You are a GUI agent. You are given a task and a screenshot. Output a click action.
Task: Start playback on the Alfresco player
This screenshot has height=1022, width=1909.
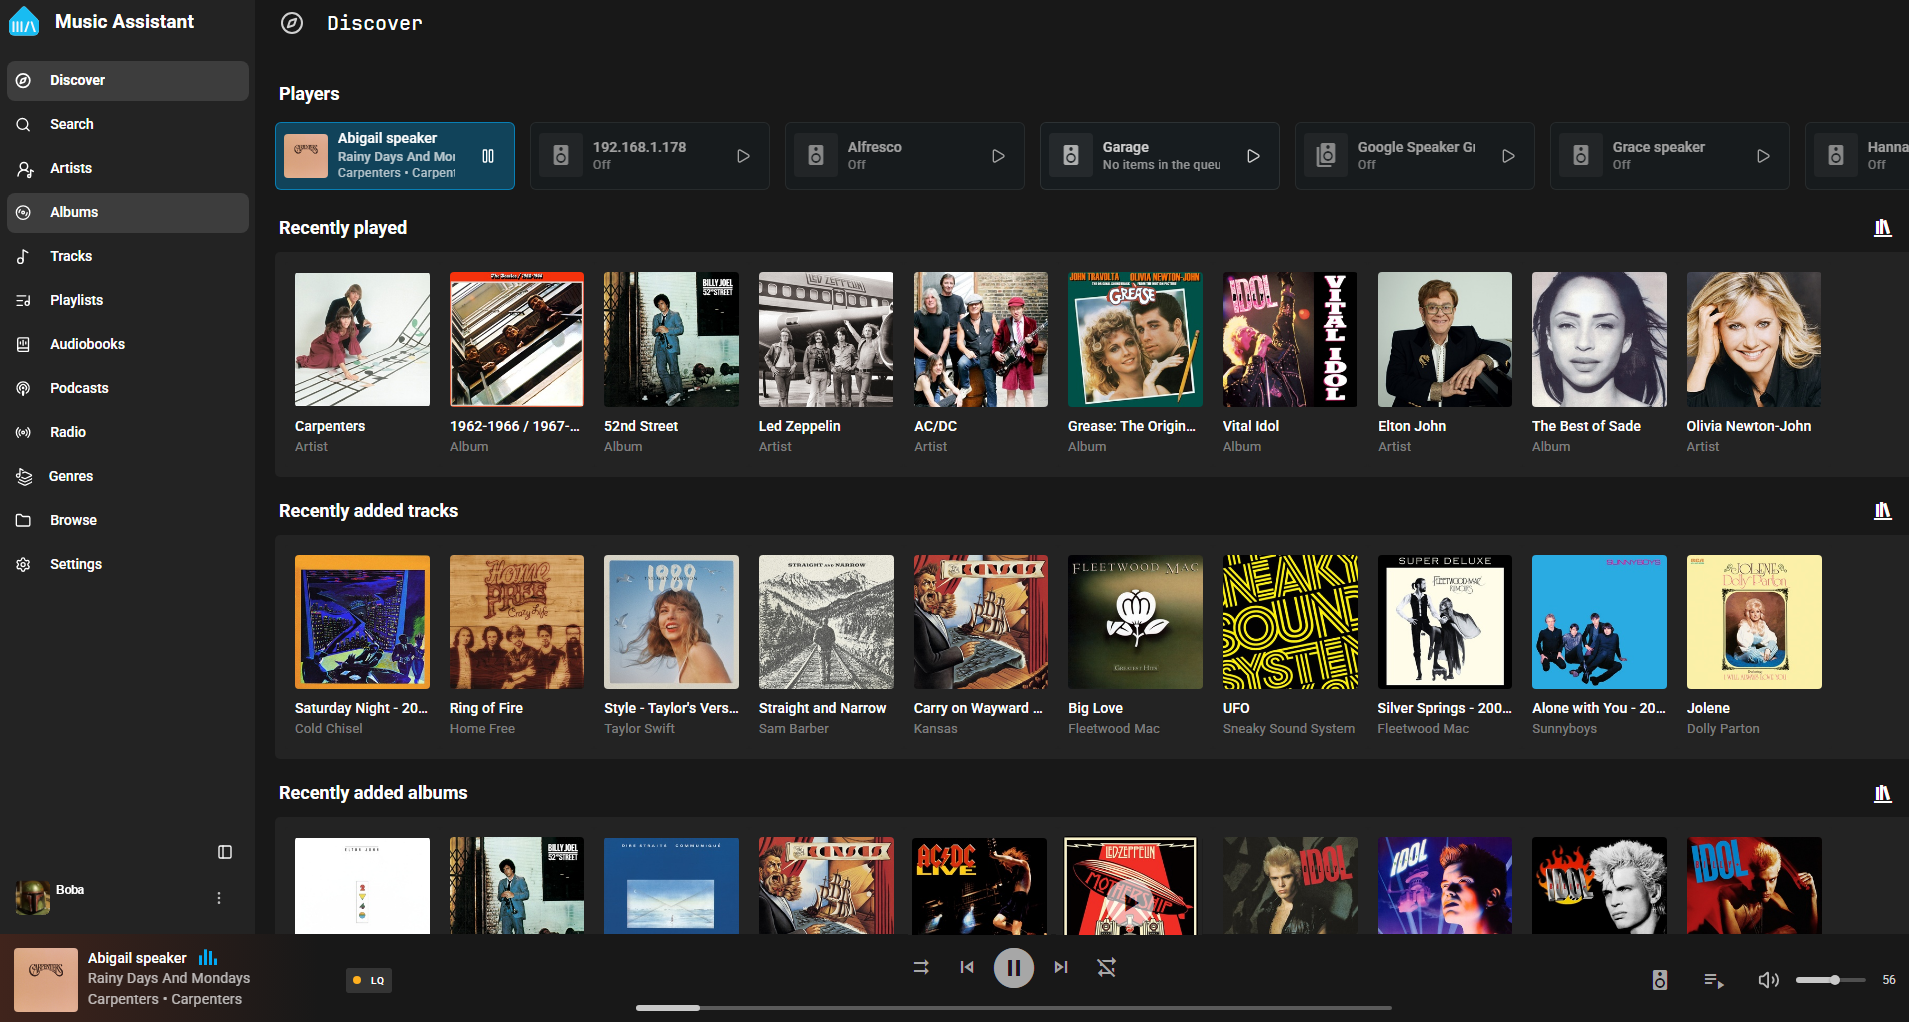click(x=997, y=156)
